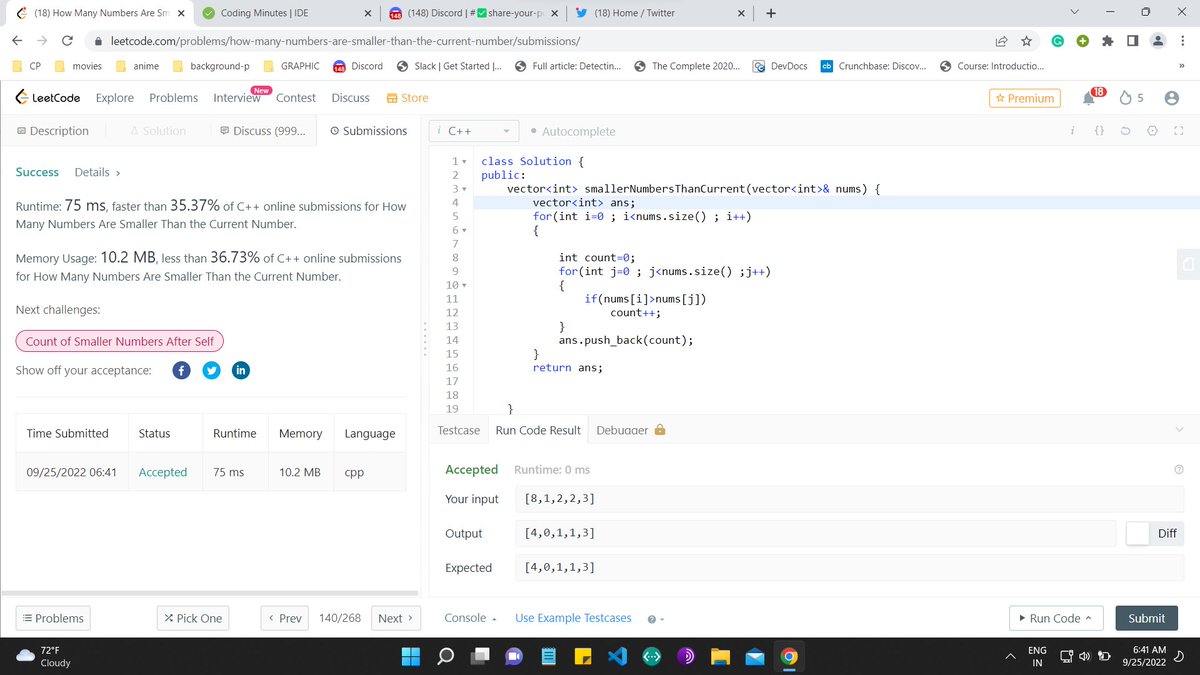Viewport: 1200px width, 675px height.
Task: Click the Submit button
Action: click(1146, 618)
